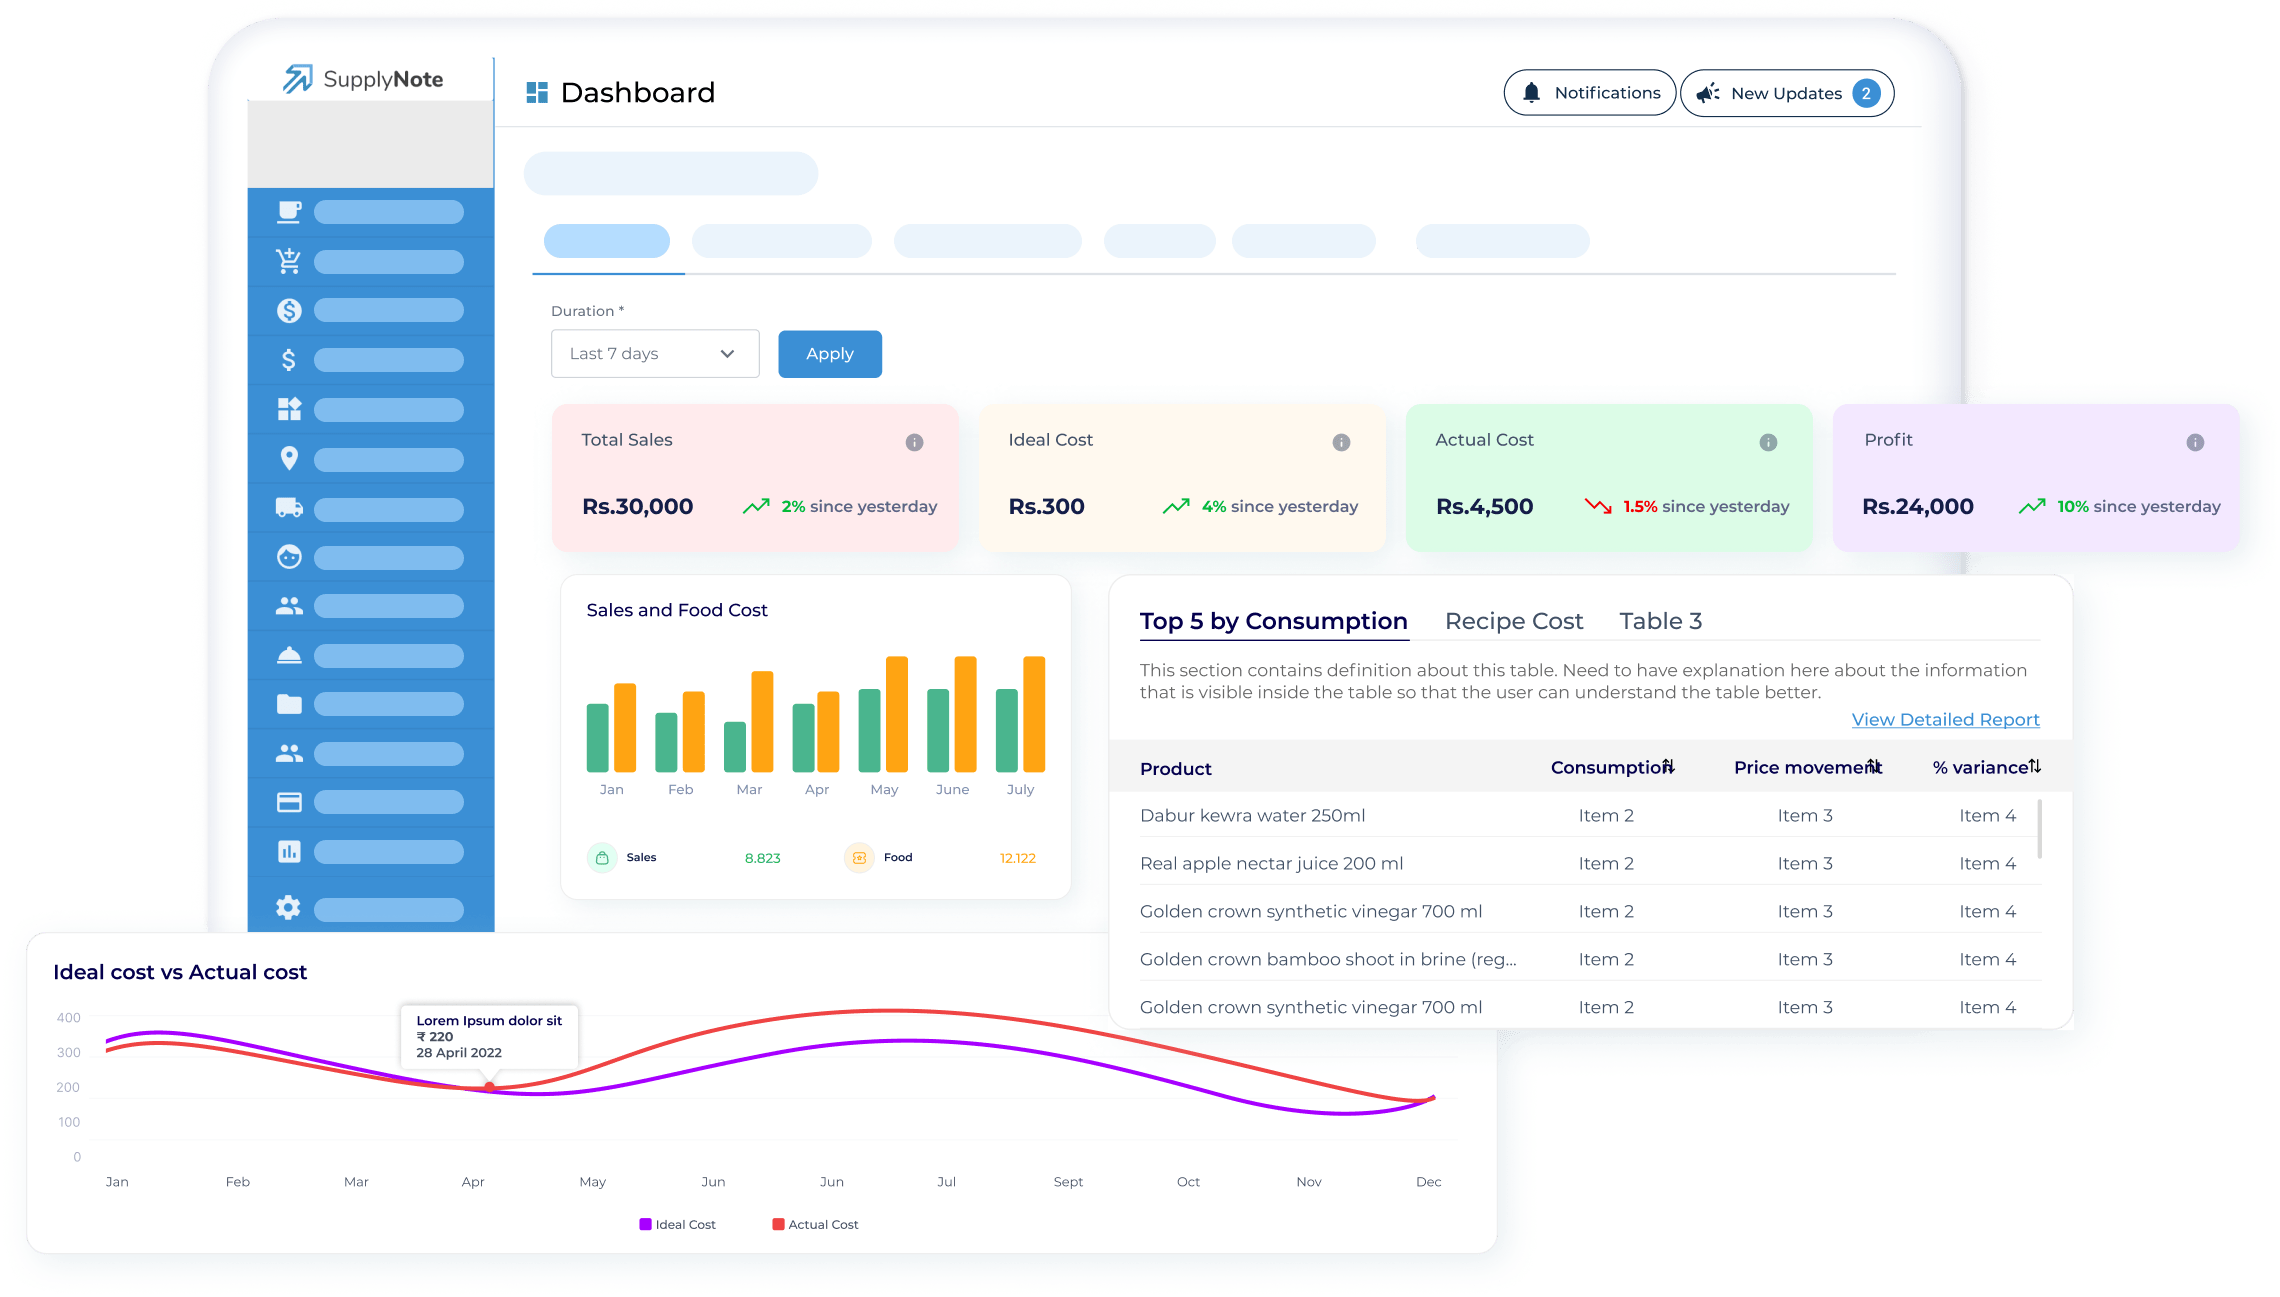This screenshot has width=2280, height=1297.
Task: Select the users icon in the sidebar
Action: pyautogui.click(x=289, y=605)
